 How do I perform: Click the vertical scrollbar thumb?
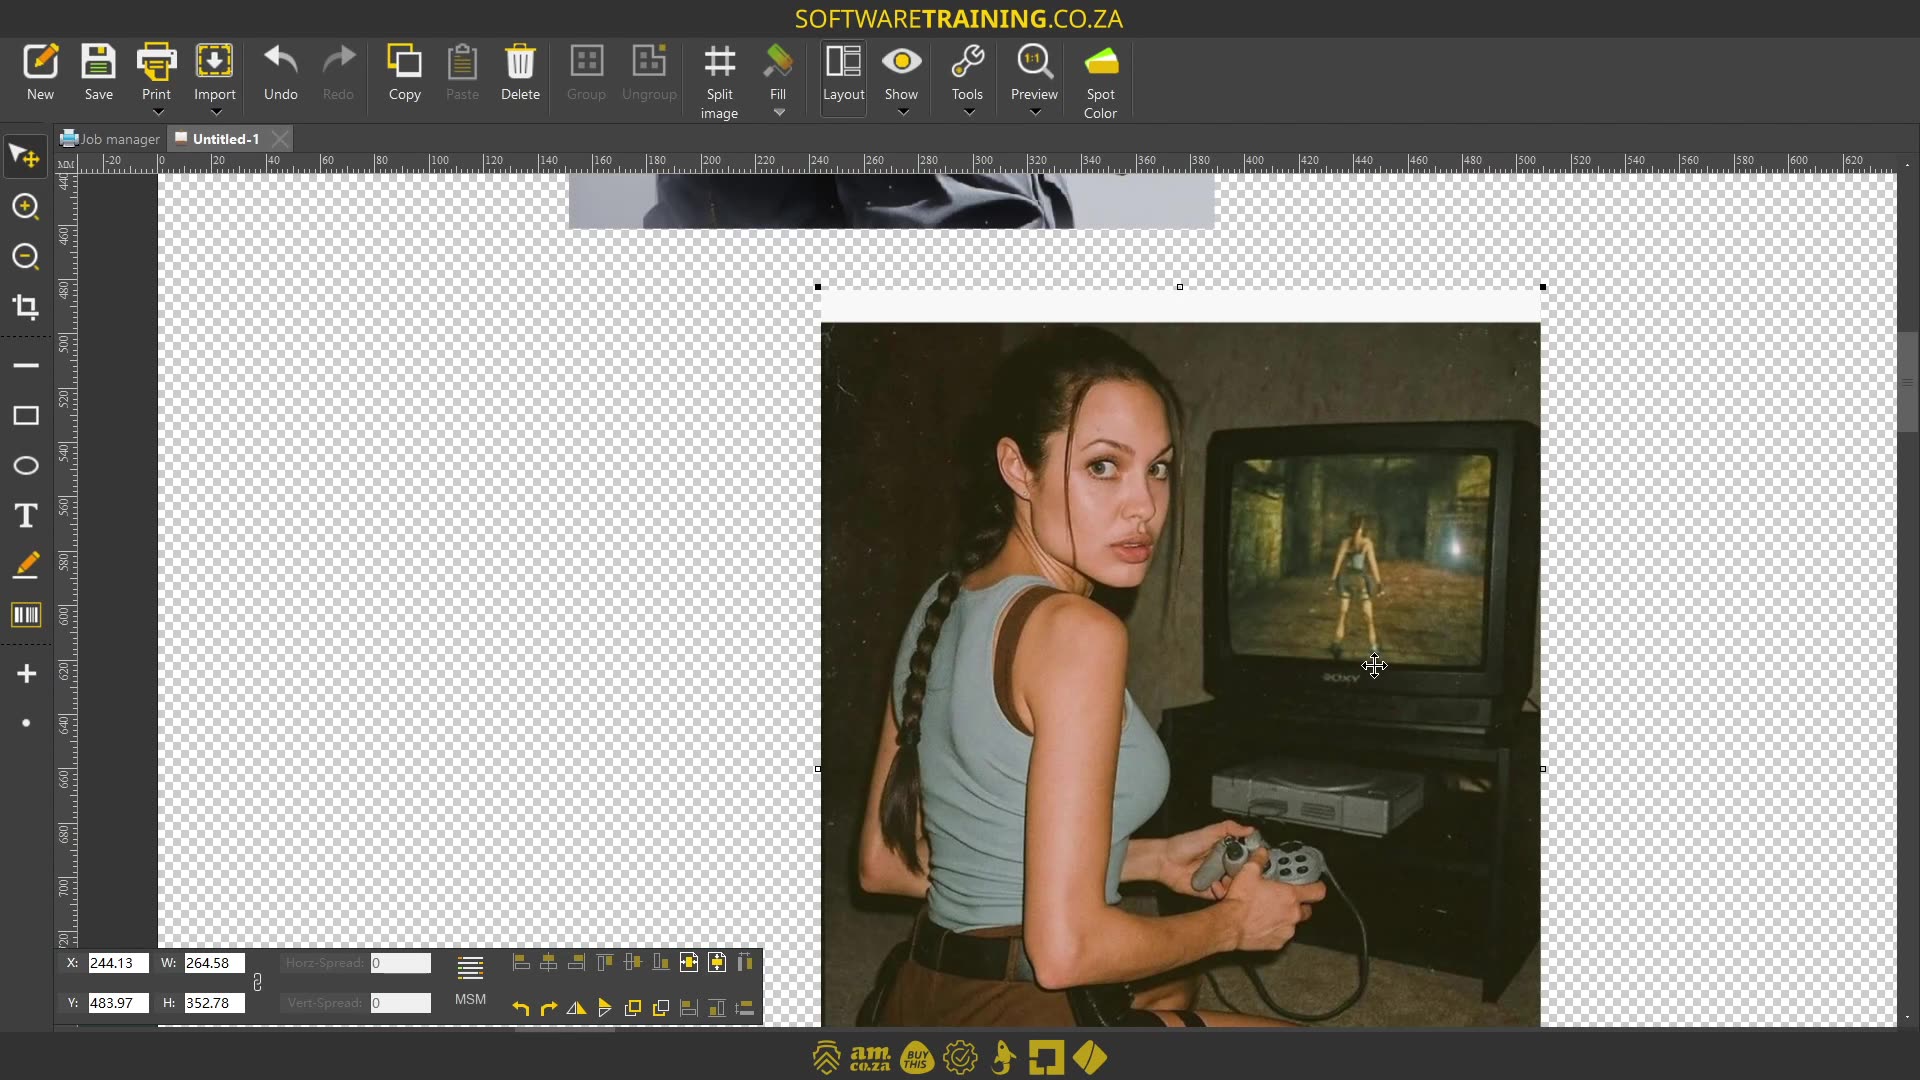pos(1907,382)
